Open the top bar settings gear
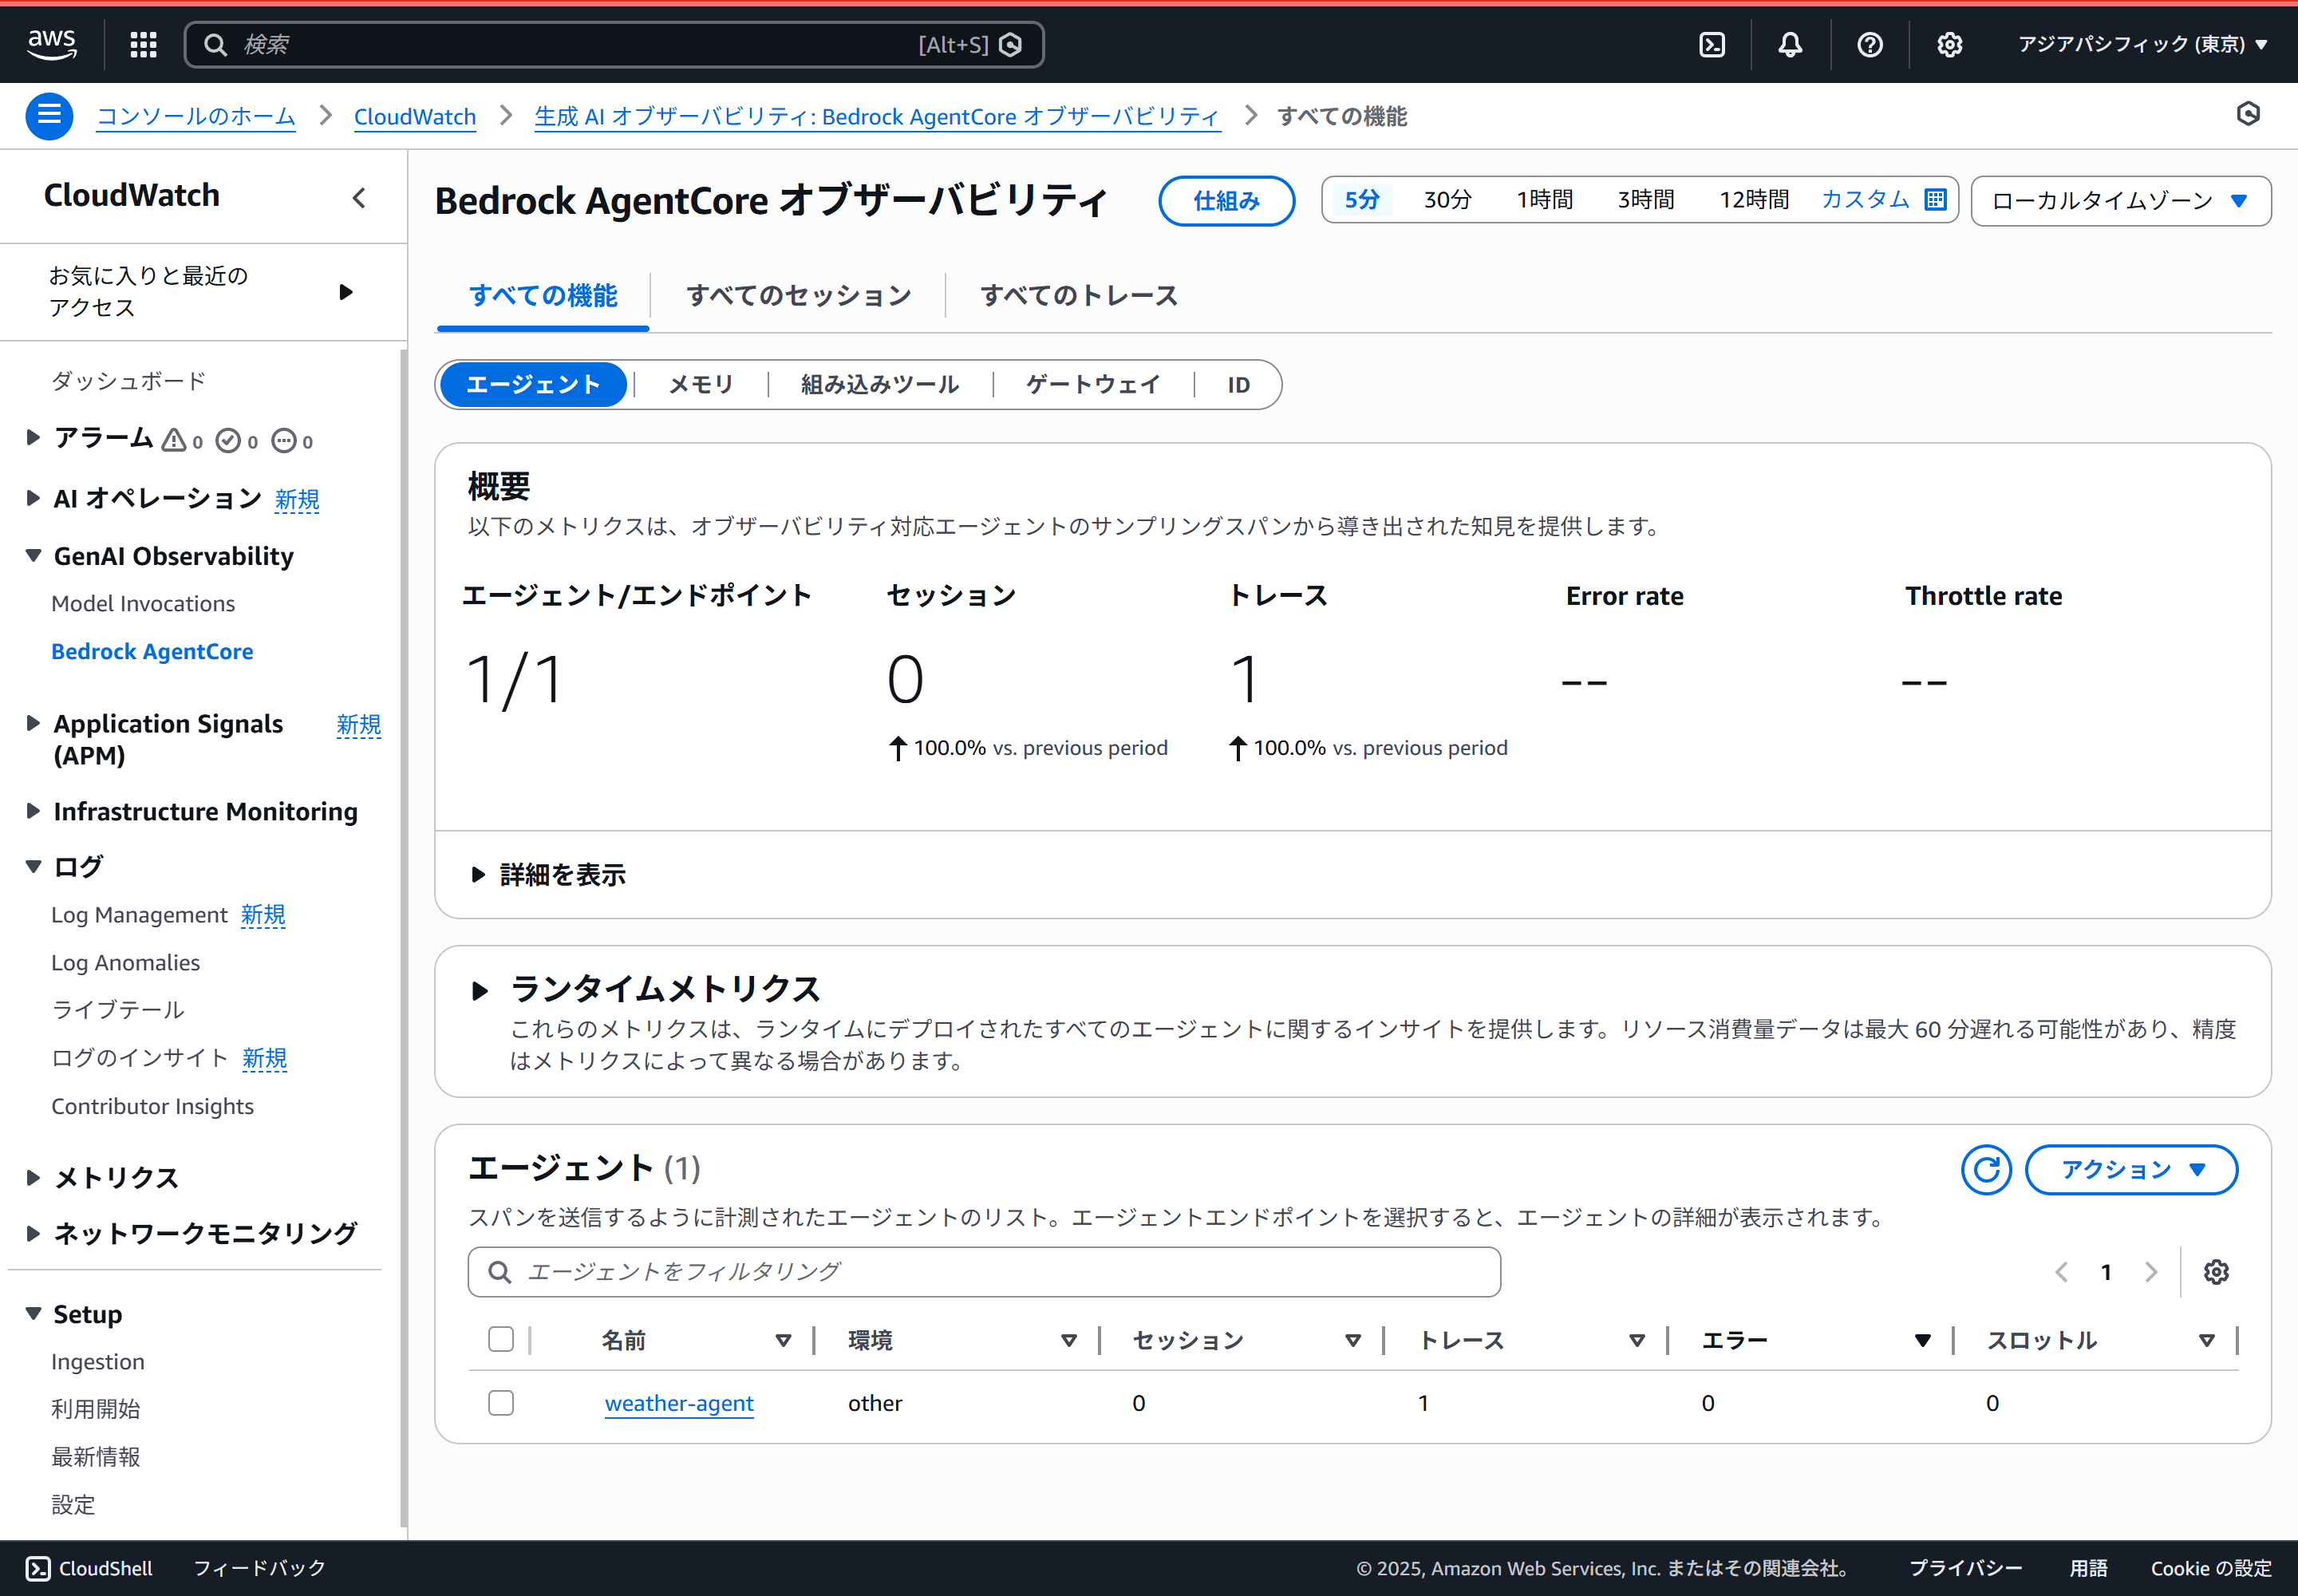Viewport: 2298px width, 1596px height. pos(1949,44)
